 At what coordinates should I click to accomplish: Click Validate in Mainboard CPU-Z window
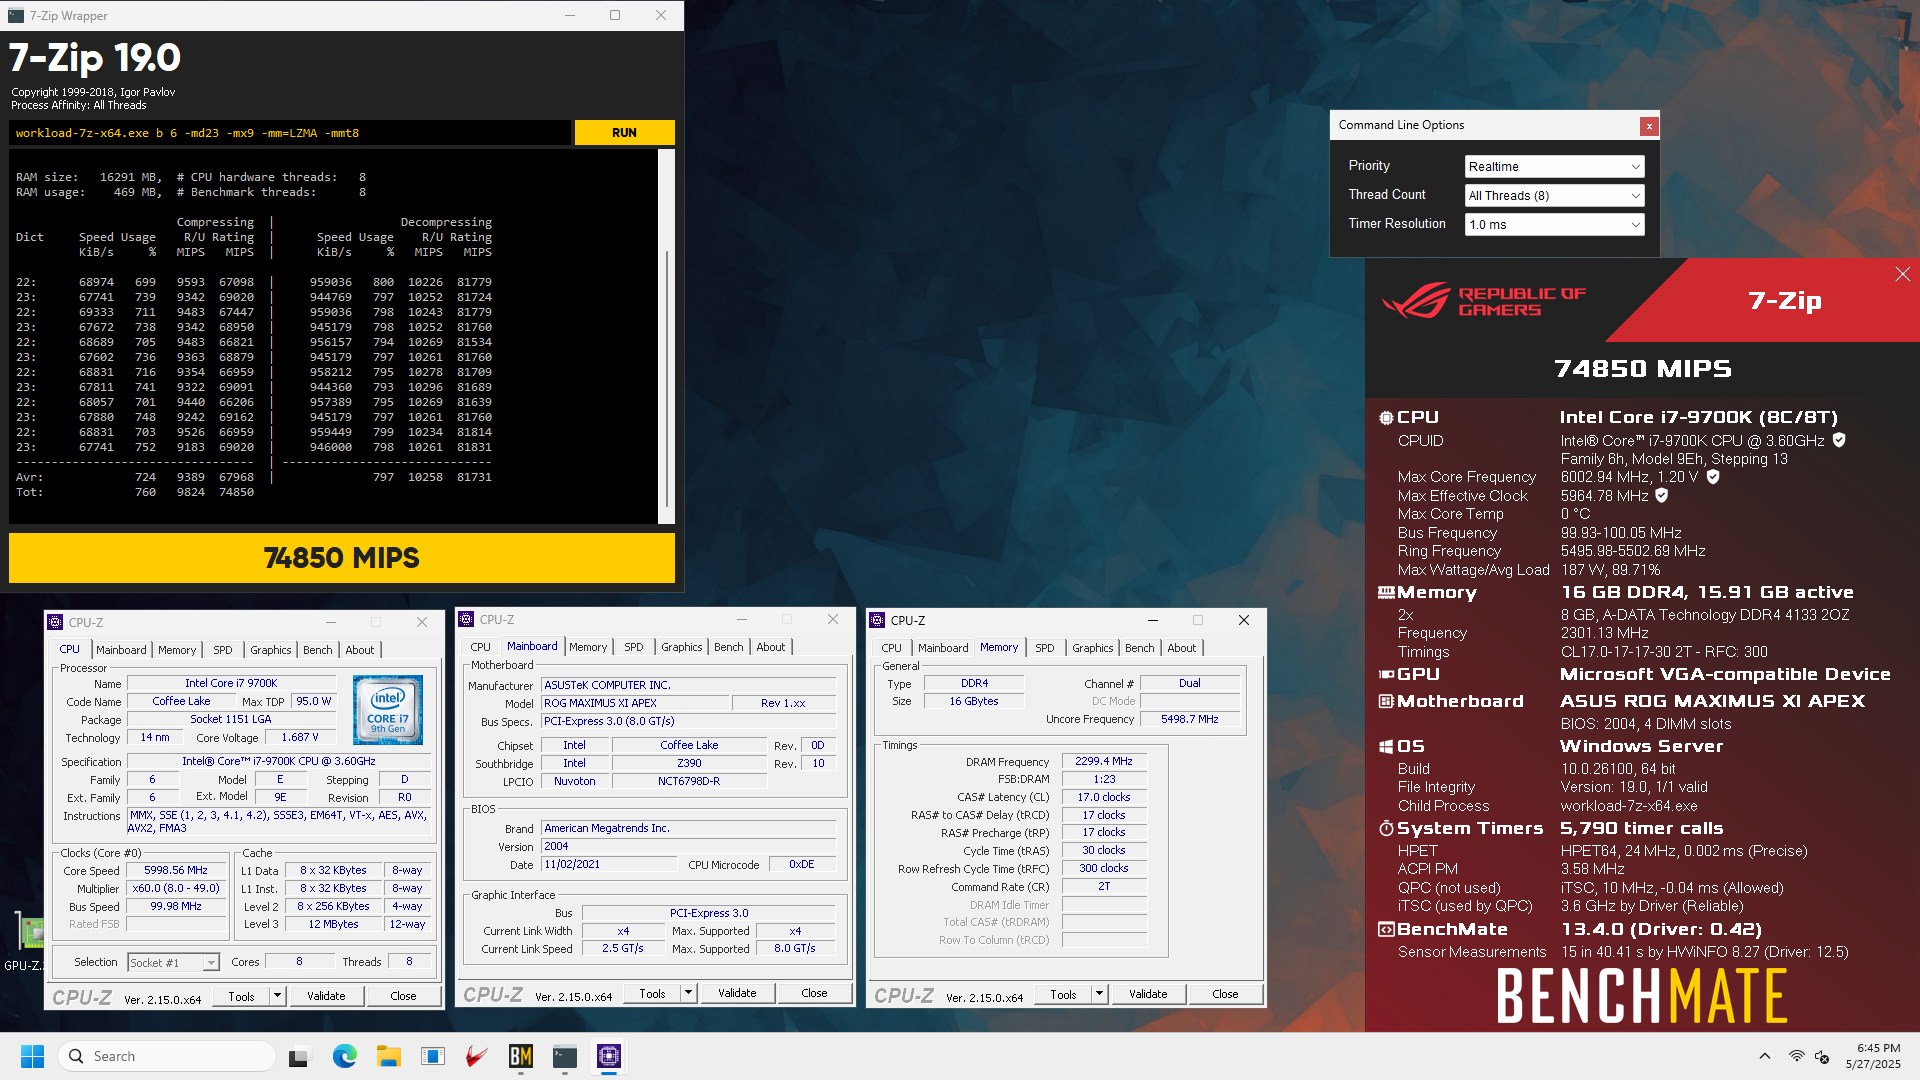737,993
